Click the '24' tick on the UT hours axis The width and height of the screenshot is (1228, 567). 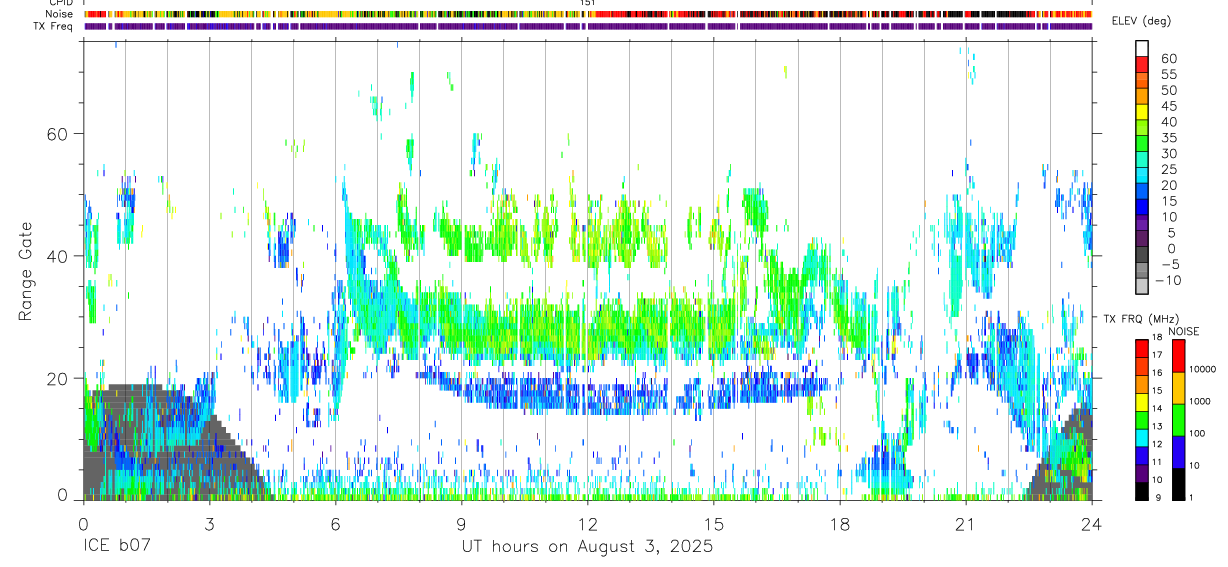point(1092,524)
